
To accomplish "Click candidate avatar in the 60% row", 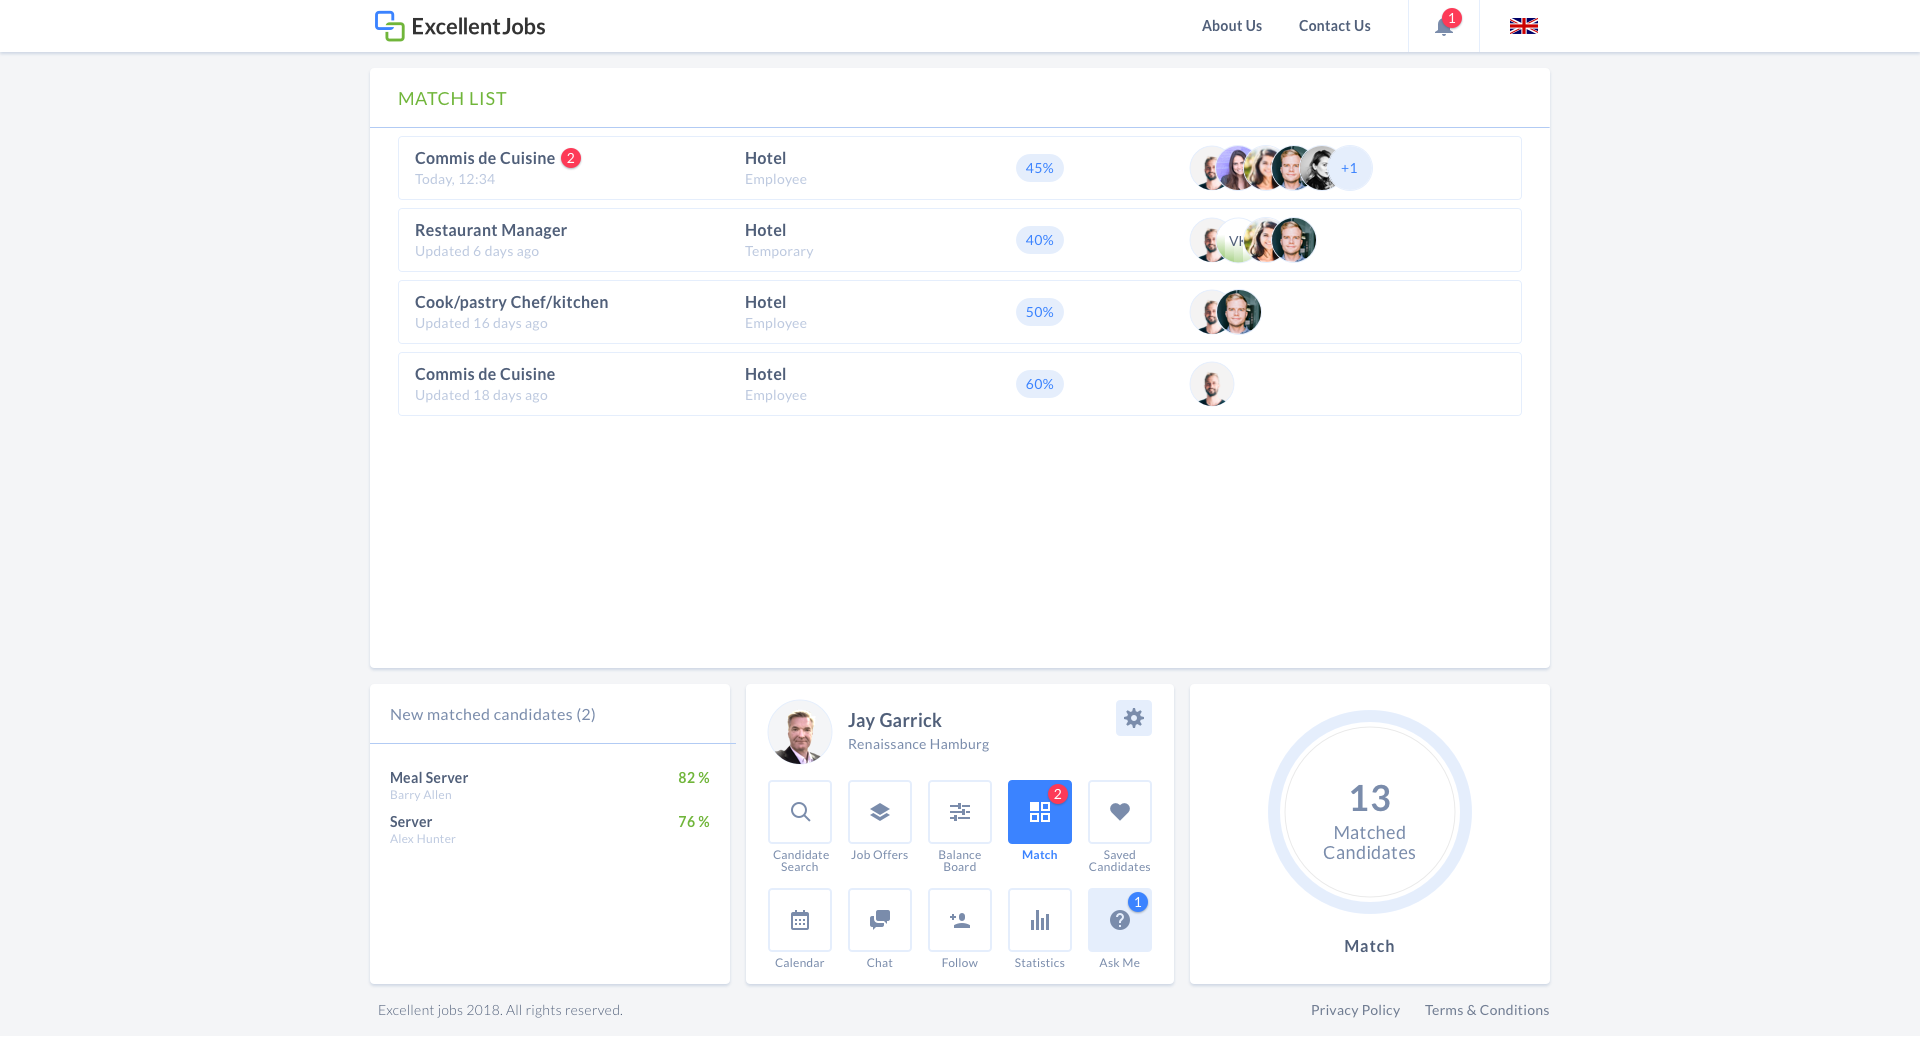I will pos(1212,384).
